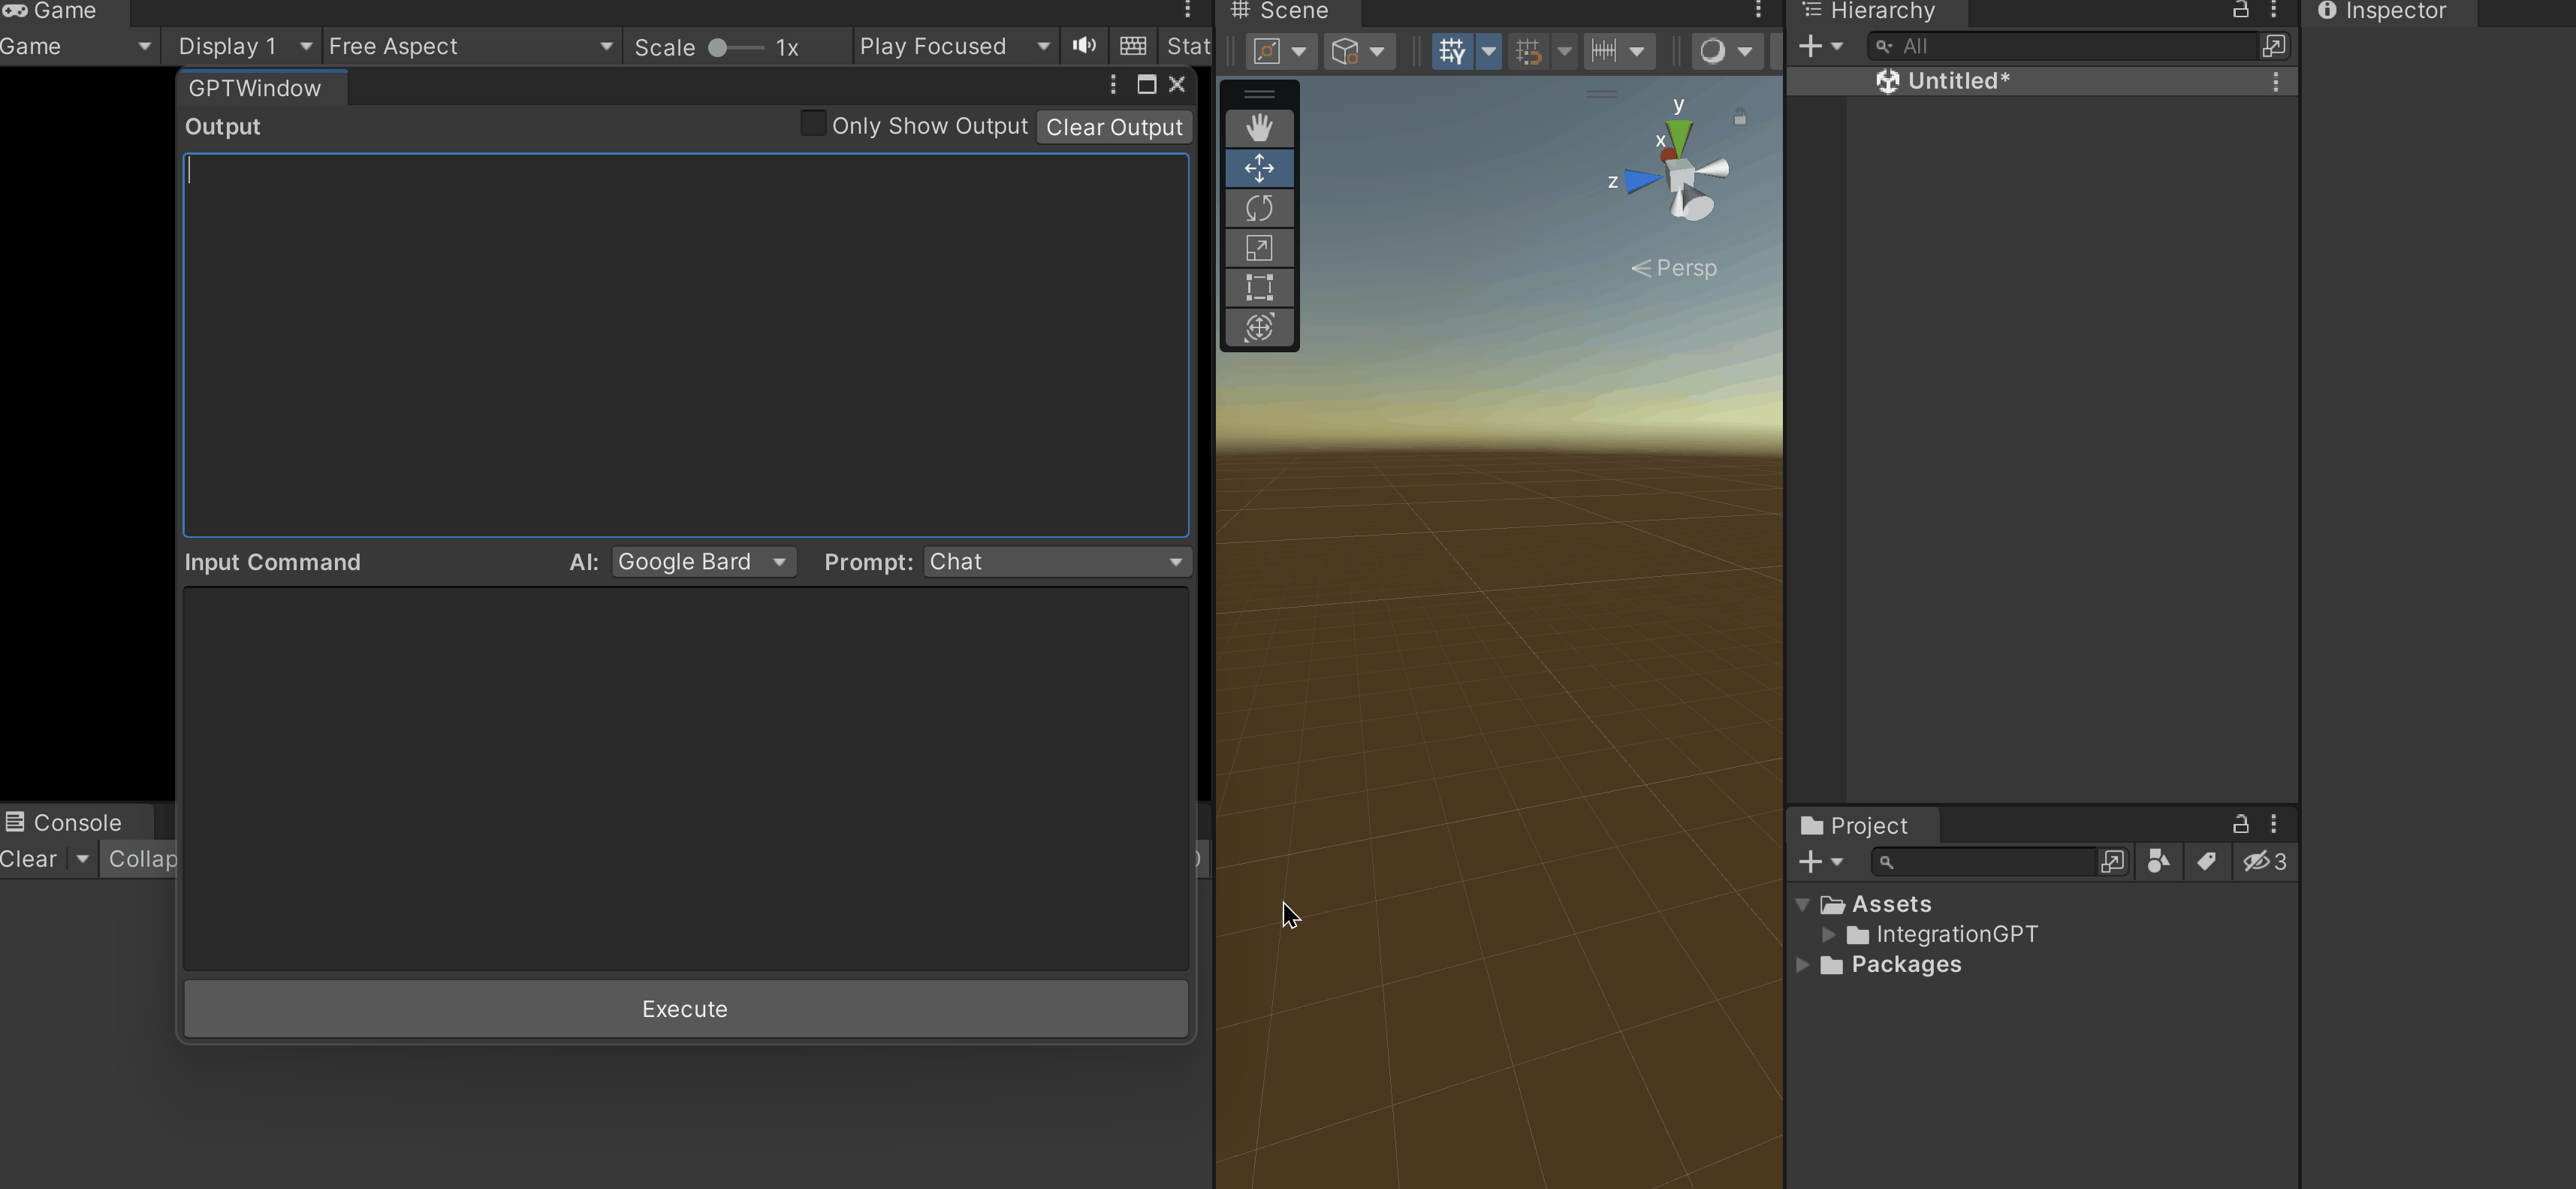The width and height of the screenshot is (2576, 1189).
Task: Toggle the Project panel lock
Action: point(2240,825)
